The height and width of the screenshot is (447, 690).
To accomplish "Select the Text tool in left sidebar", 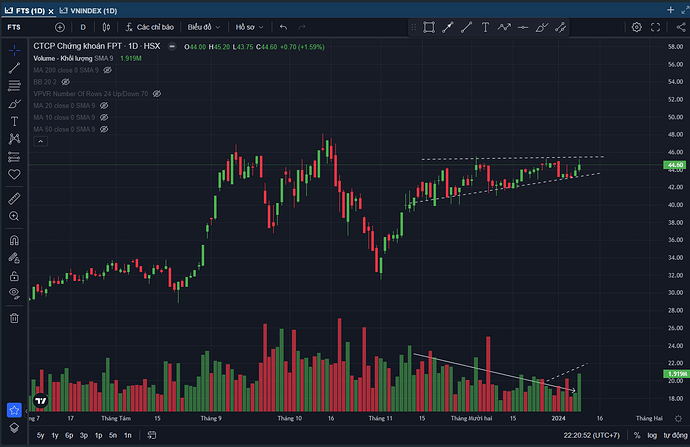I will [15, 120].
